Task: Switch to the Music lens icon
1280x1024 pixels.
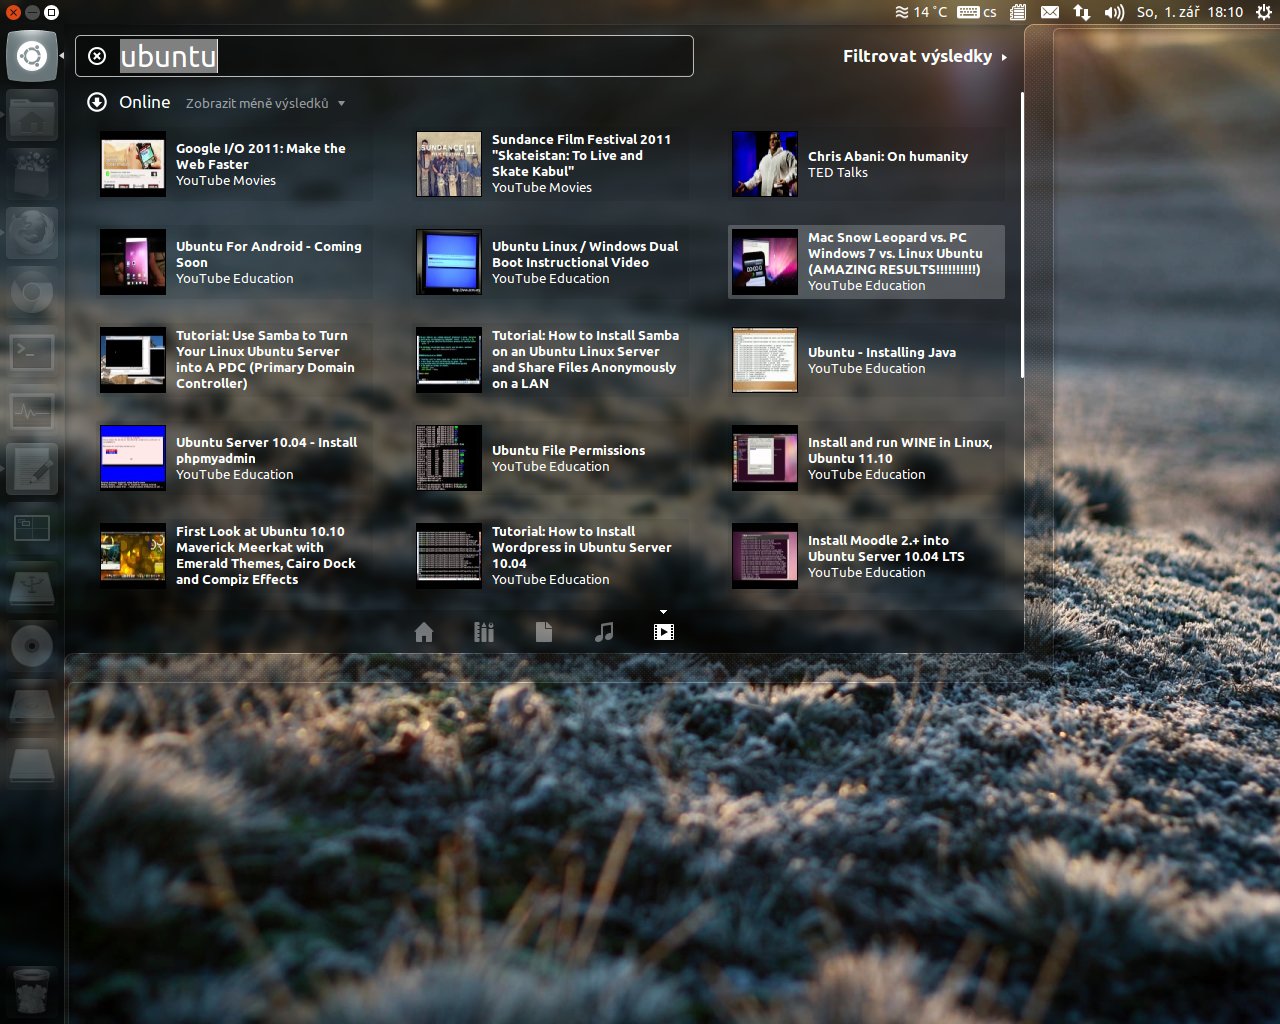Action: [604, 632]
